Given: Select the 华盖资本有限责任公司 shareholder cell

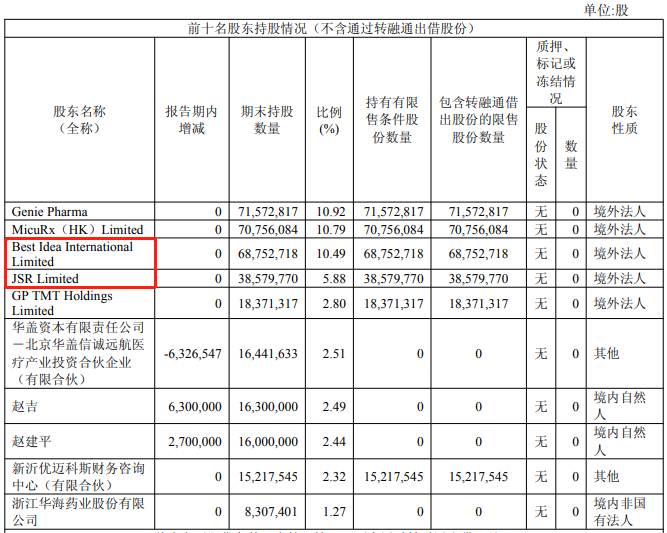Looking at the screenshot, I should (x=79, y=353).
